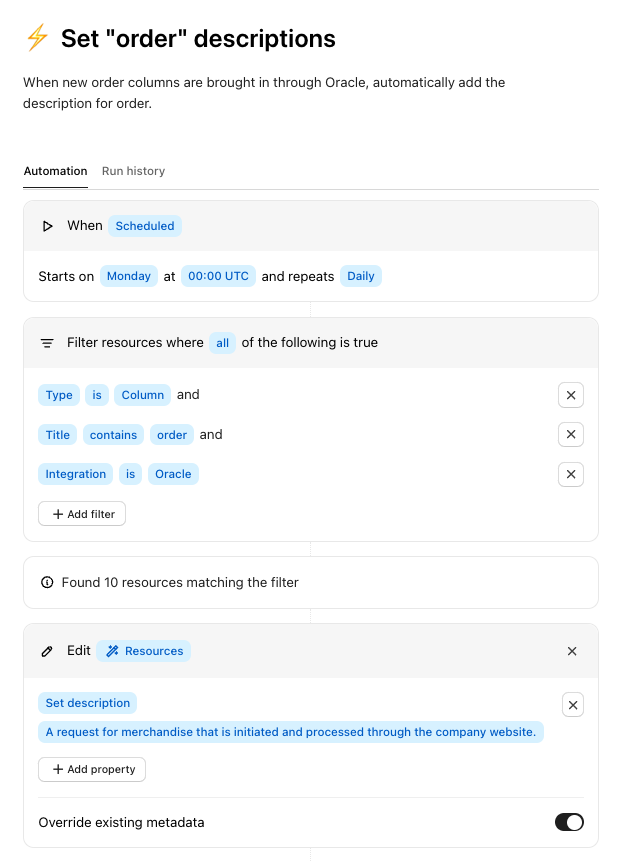
Task: Toggle Override existing metadata switch
Action: [x=569, y=822]
